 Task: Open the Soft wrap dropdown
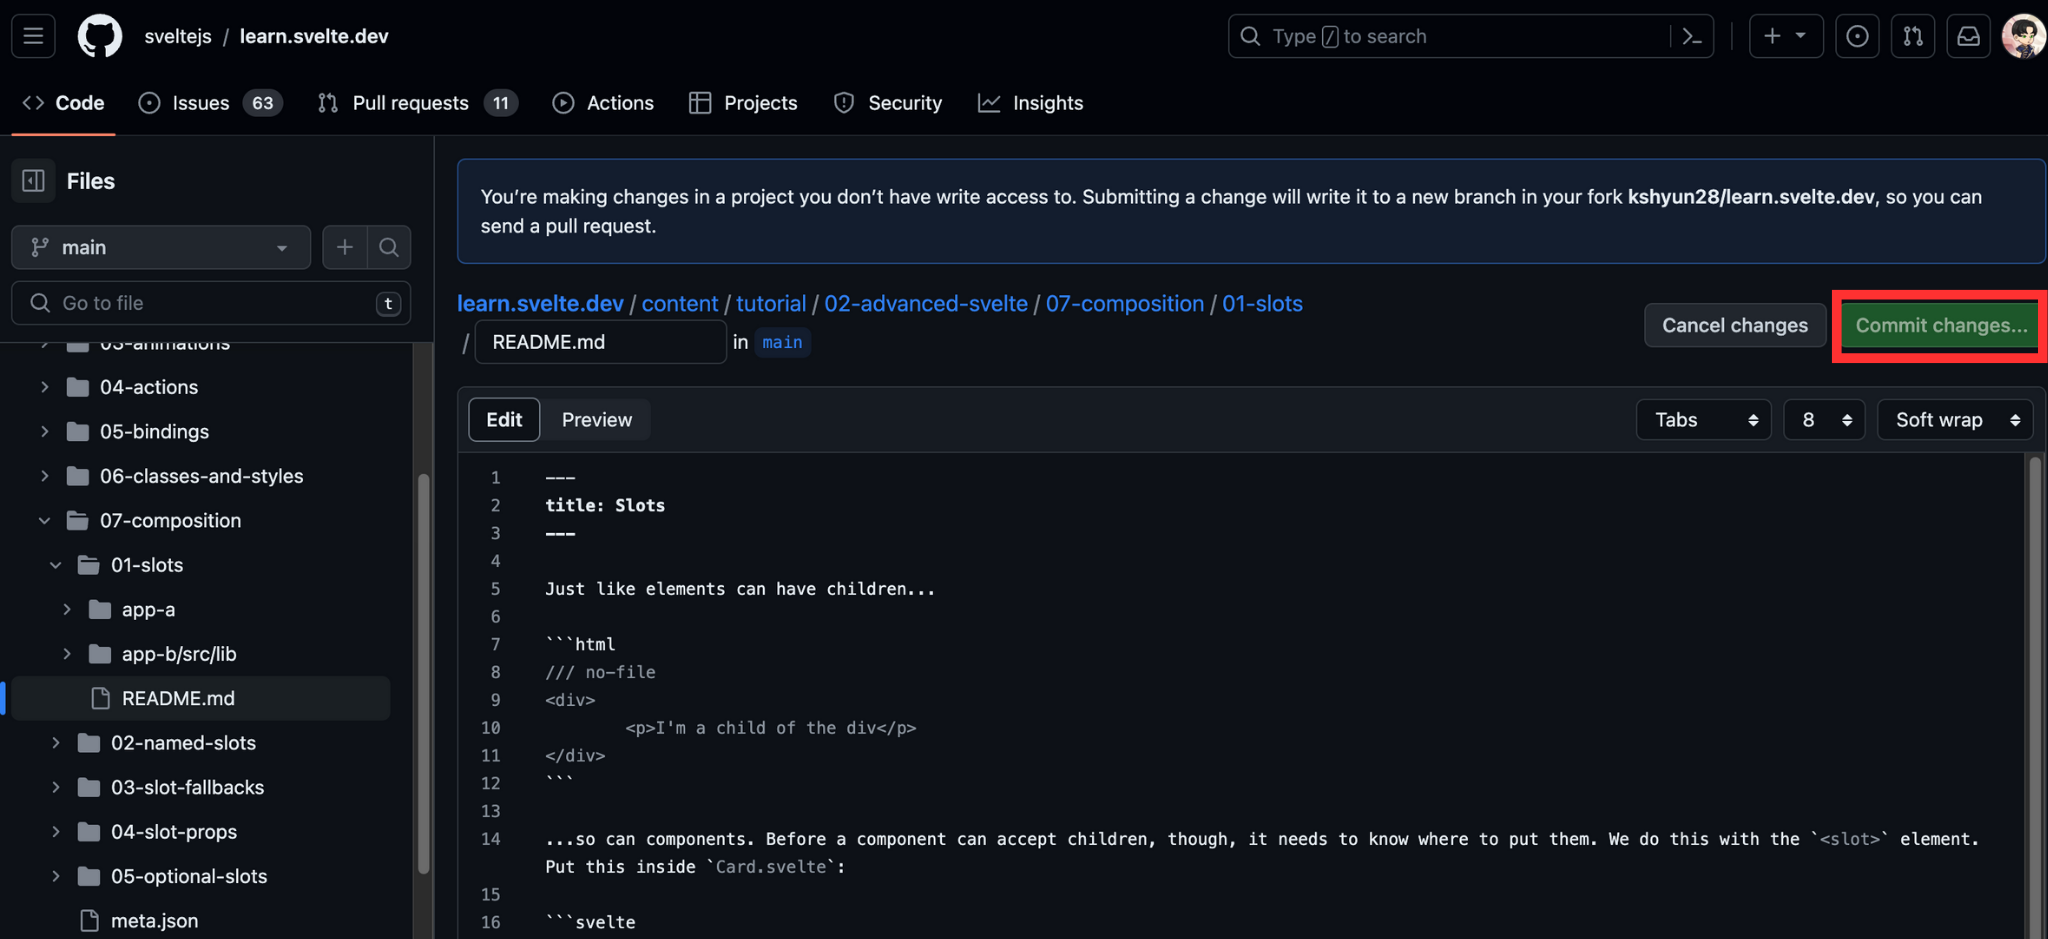[x=1954, y=419]
